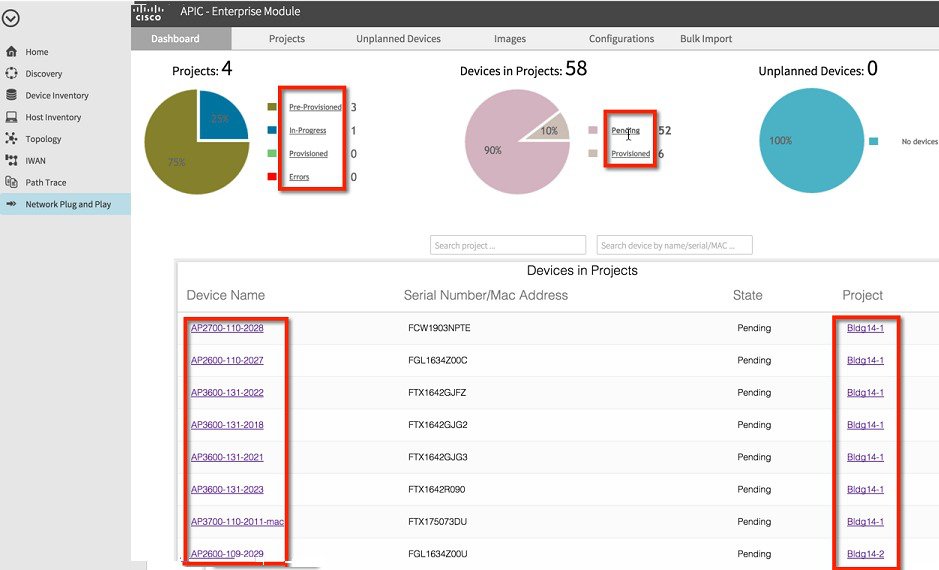Click the blue In-Progress legend swatch
Image resolution: width=939 pixels, height=570 pixels.
272,130
